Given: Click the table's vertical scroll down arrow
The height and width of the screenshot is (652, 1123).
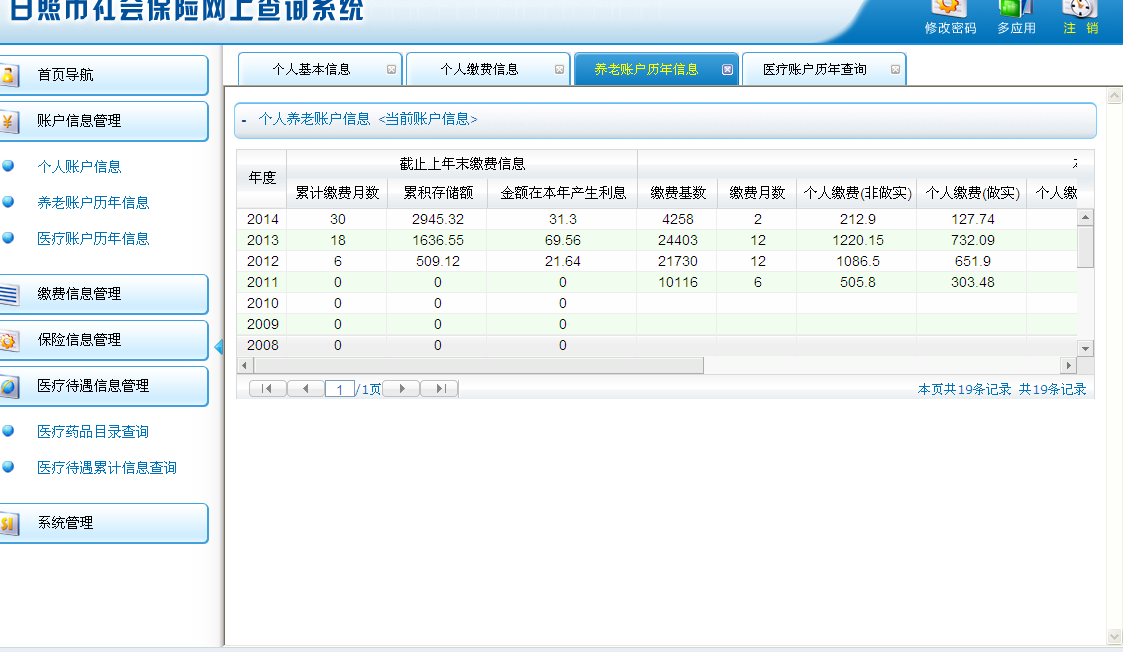Looking at the screenshot, I should pyautogui.click(x=1086, y=347).
